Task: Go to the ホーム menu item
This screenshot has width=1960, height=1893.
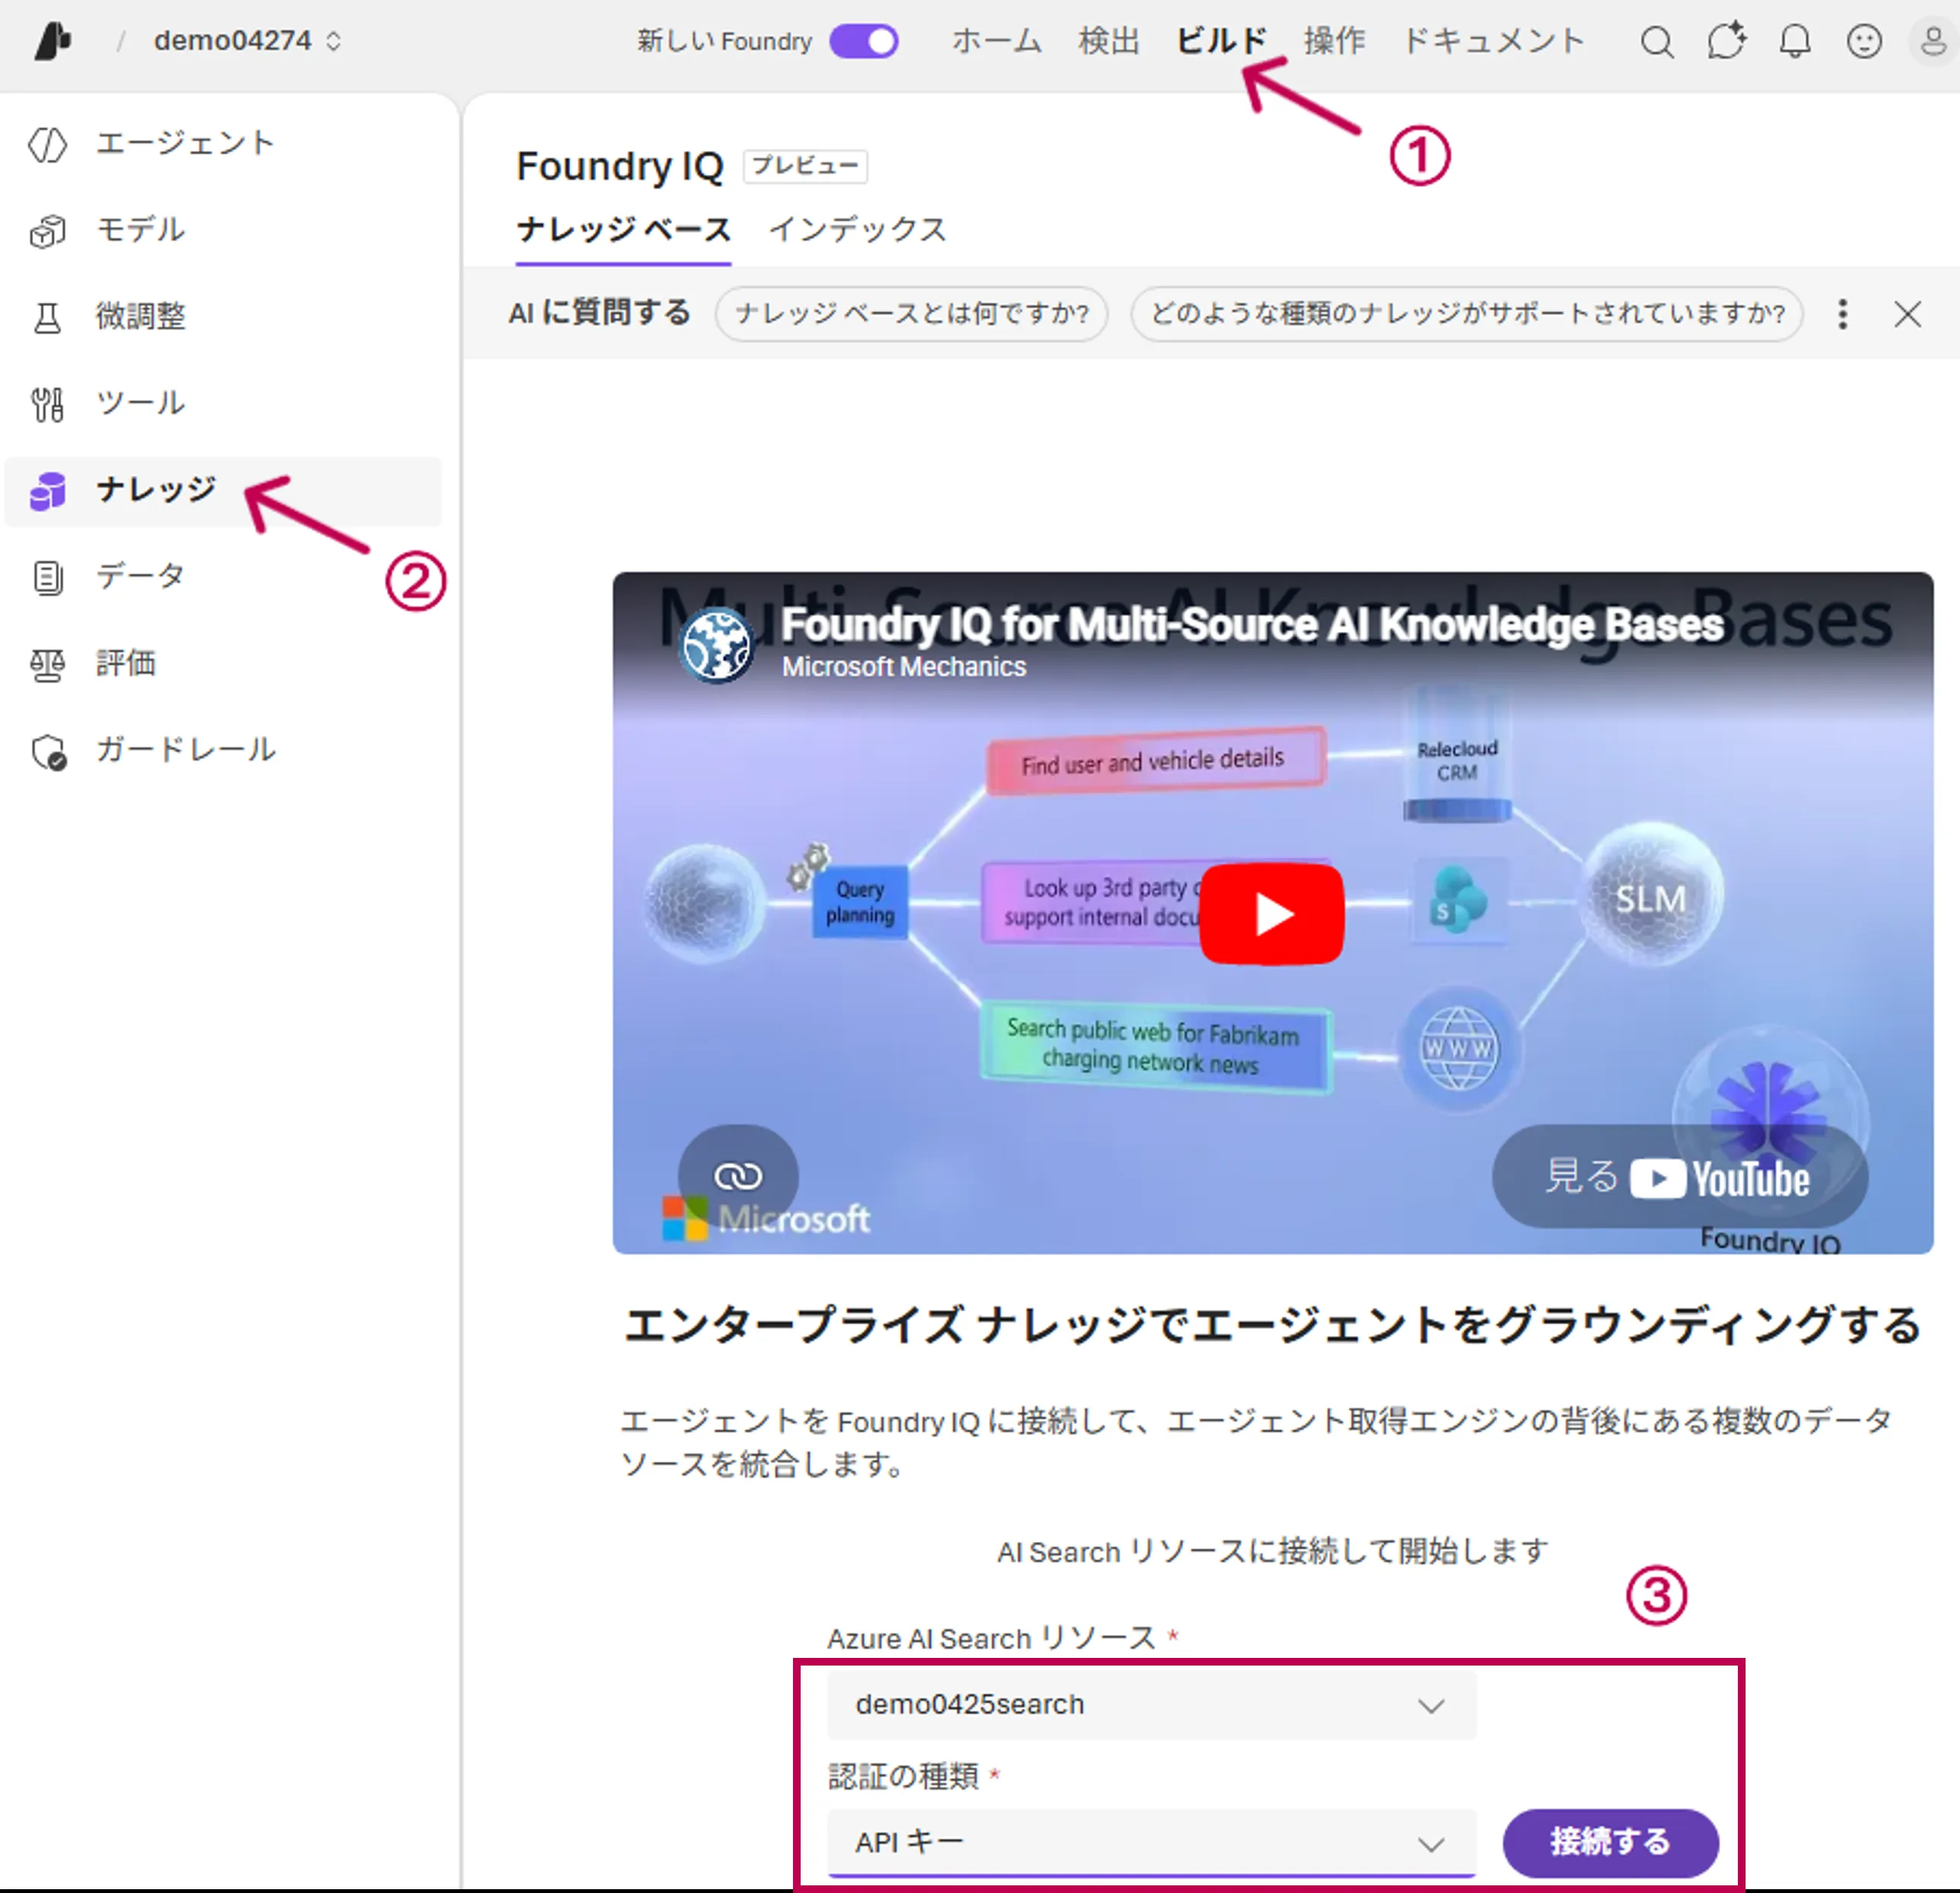Action: point(996,41)
